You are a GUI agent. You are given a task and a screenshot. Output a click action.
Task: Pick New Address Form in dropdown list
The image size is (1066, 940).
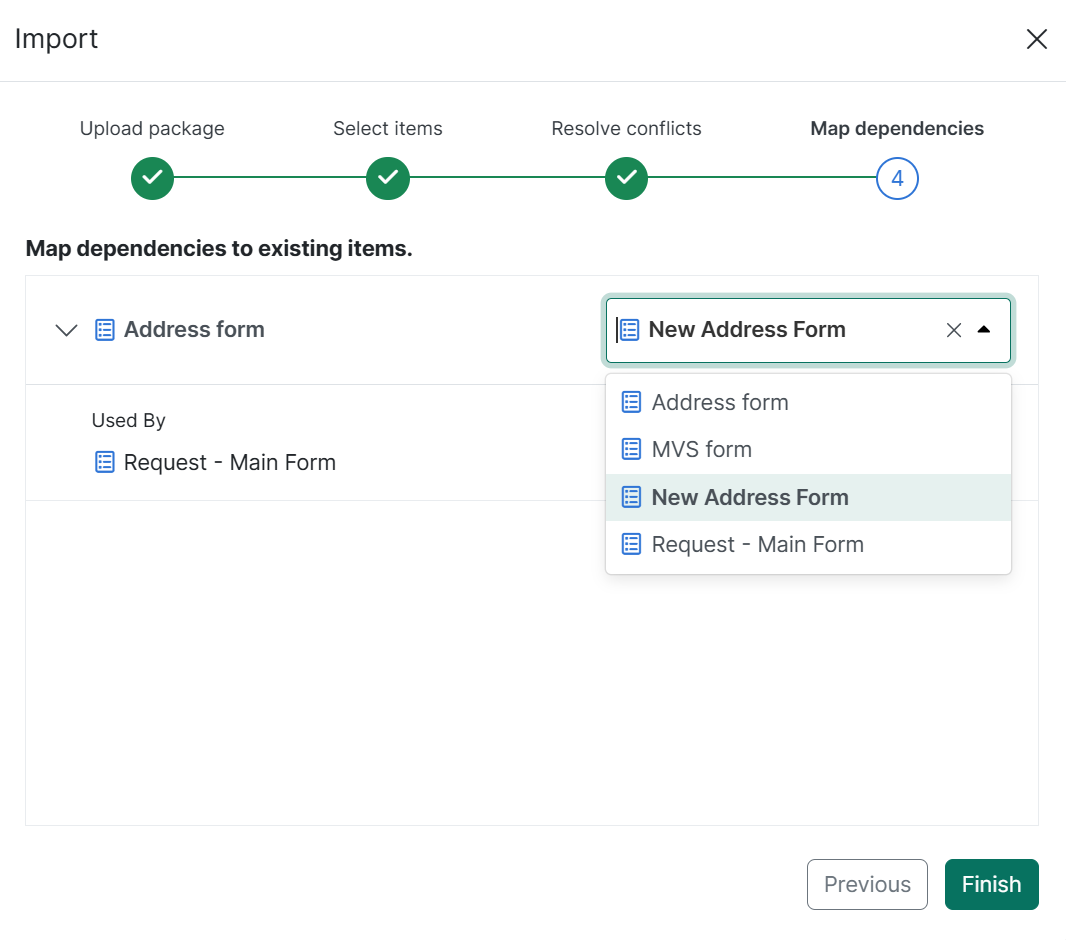[x=750, y=497]
